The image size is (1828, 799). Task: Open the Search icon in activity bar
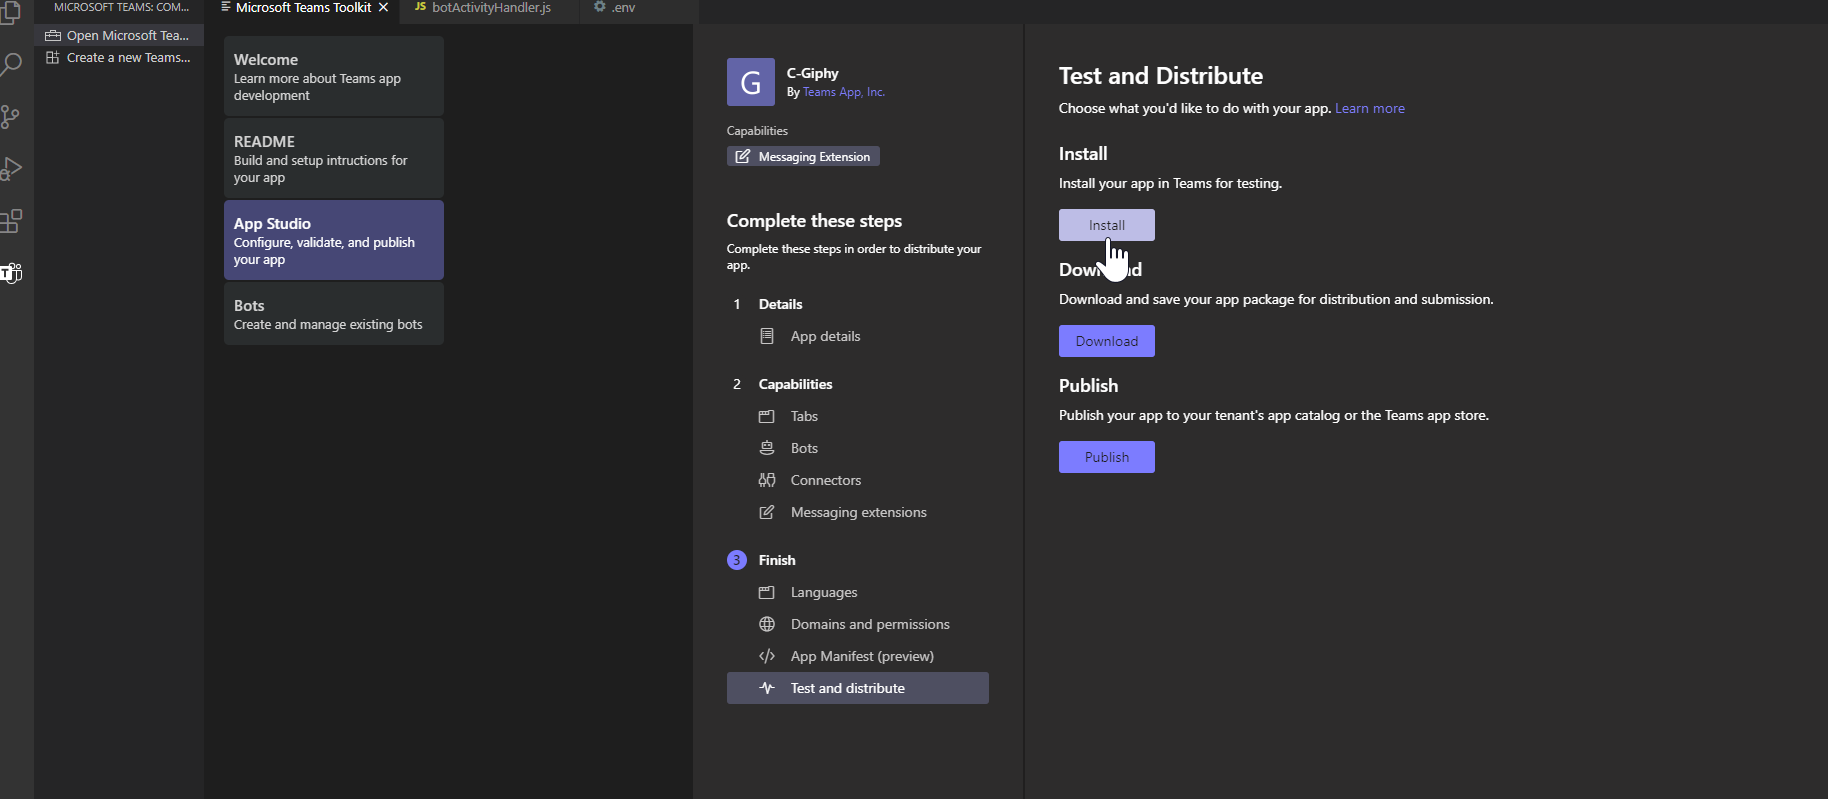[x=11, y=66]
